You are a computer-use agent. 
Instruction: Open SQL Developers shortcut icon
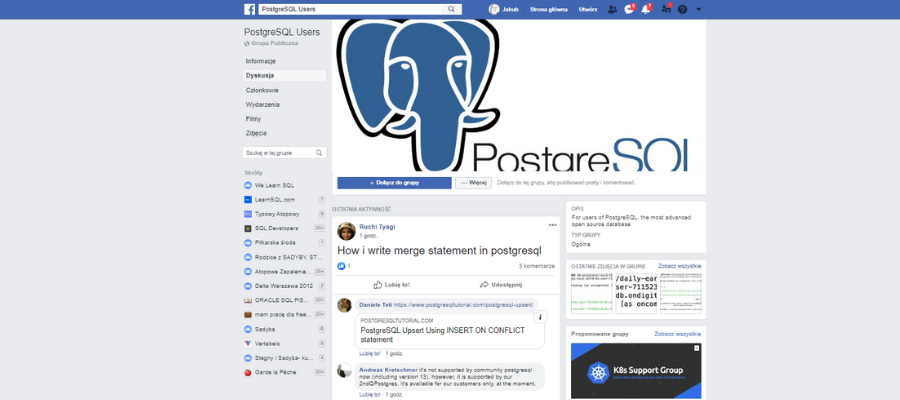coord(248,228)
